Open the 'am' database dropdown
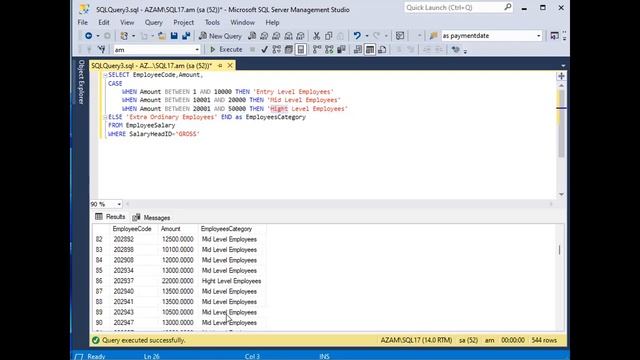 click(x=197, y=50)
